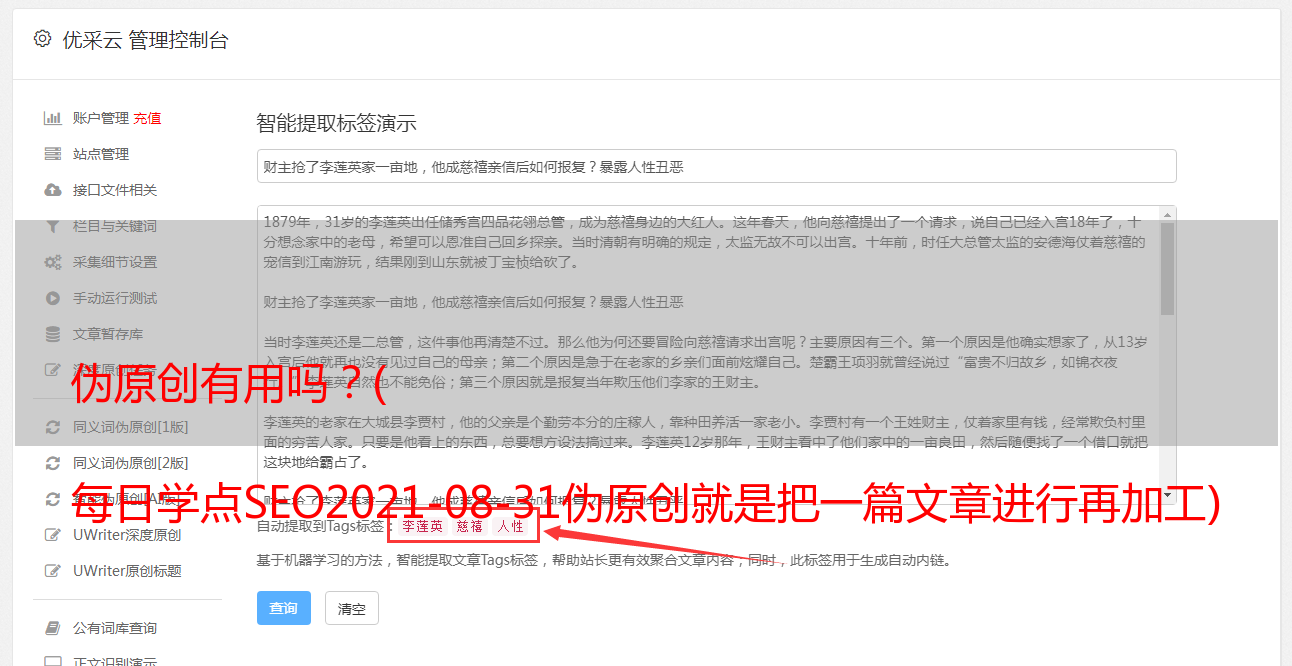Open the 站点管理 menu item
The height and width of the screenshot is (666, 1292).
pyautogui.click(x=101, y=154)
